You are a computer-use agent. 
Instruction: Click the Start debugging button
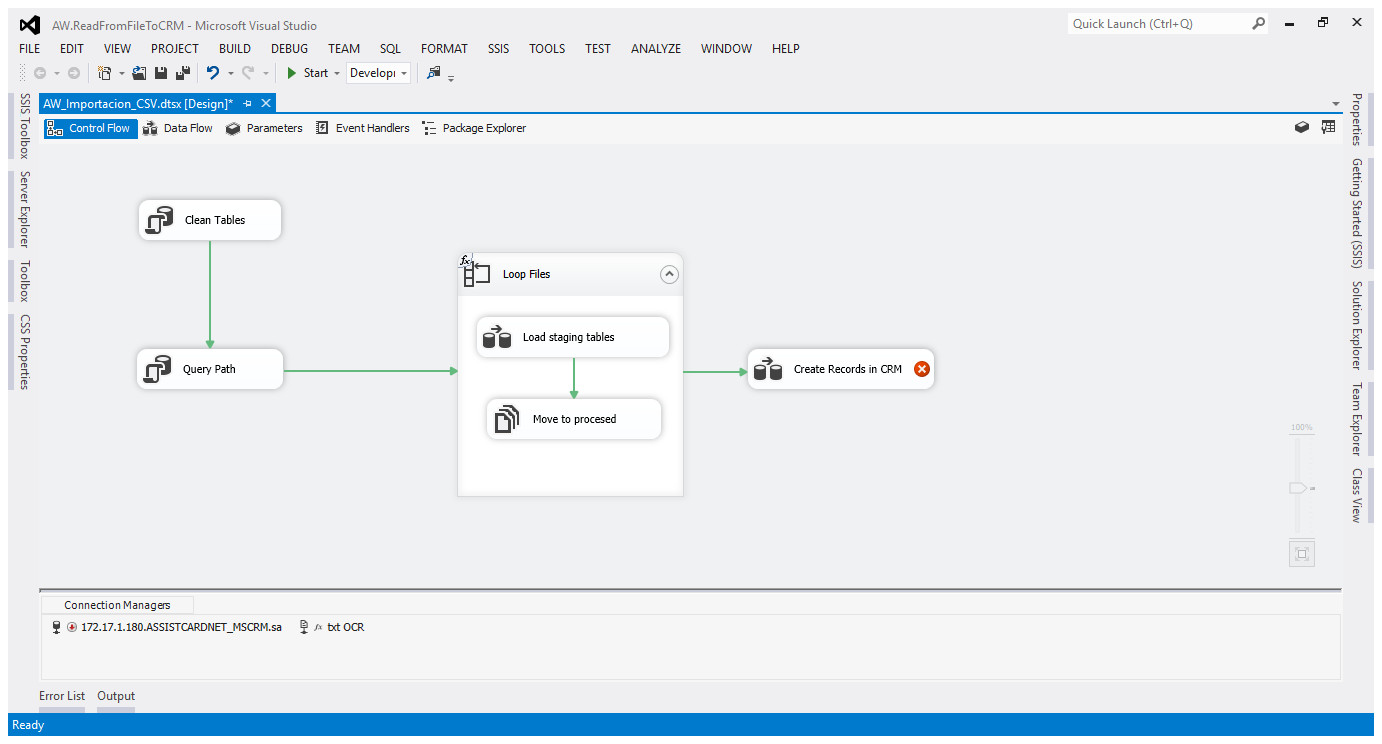pyautogui.click(x=307, y=73)
